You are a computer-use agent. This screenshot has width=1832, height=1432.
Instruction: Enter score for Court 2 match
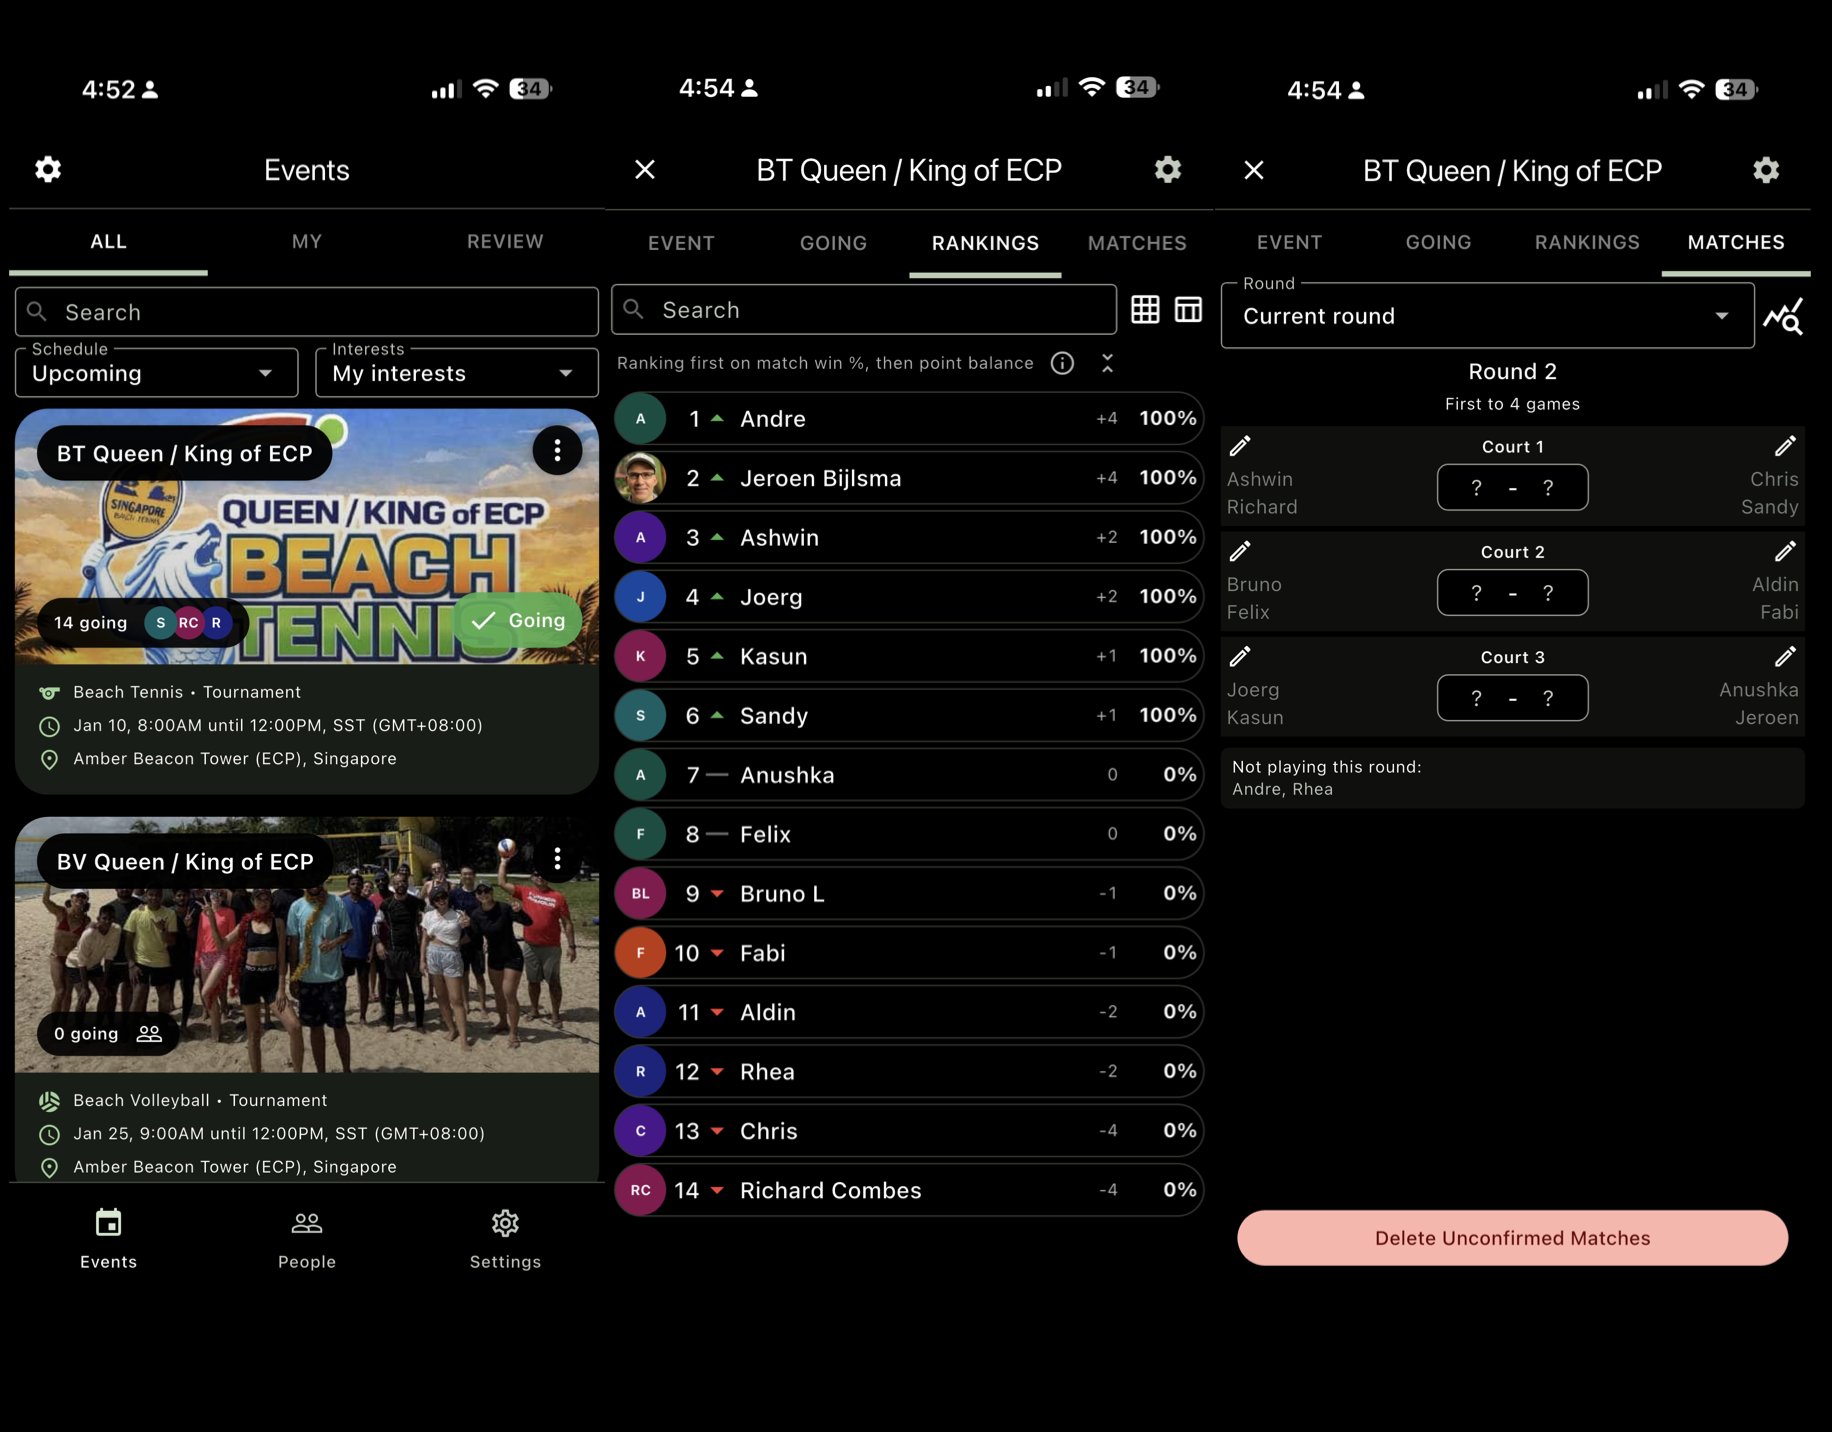(1512, 593)
